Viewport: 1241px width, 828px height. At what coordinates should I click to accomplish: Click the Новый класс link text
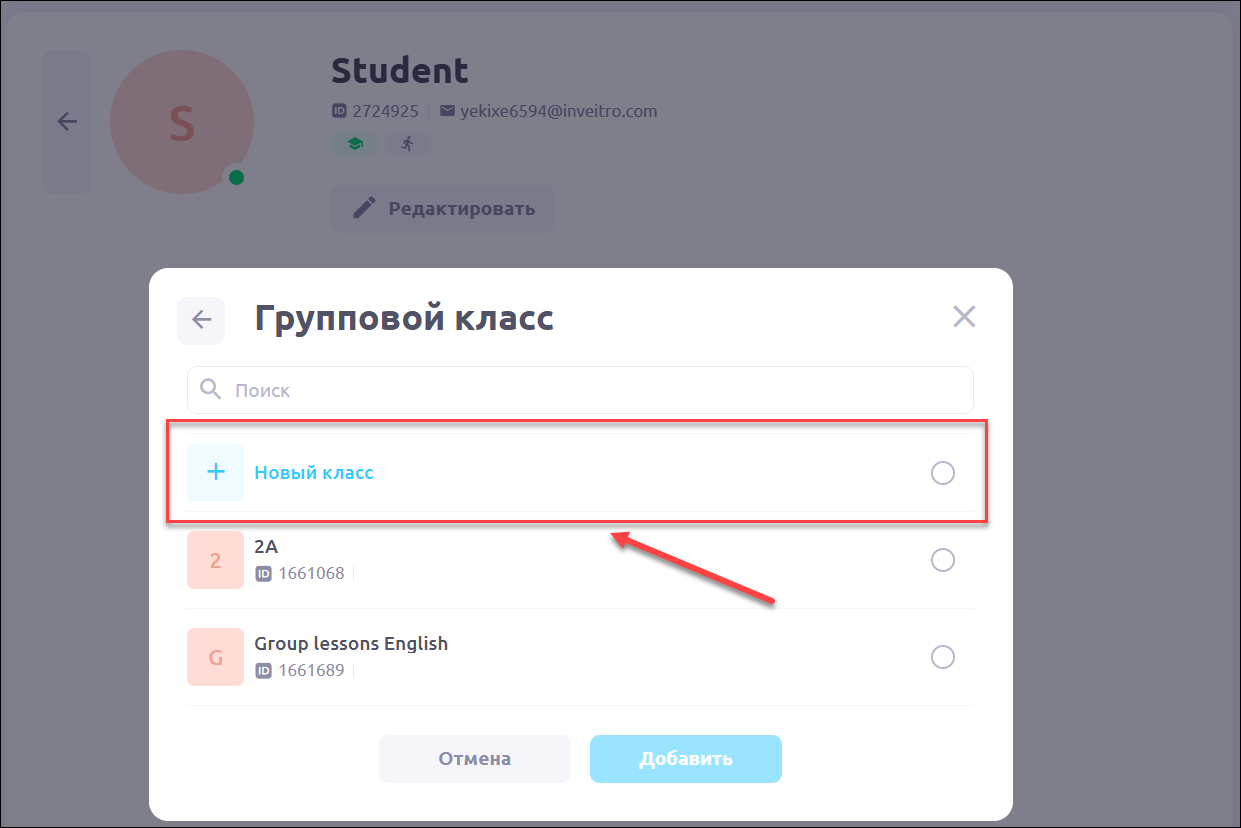[314, 473]
